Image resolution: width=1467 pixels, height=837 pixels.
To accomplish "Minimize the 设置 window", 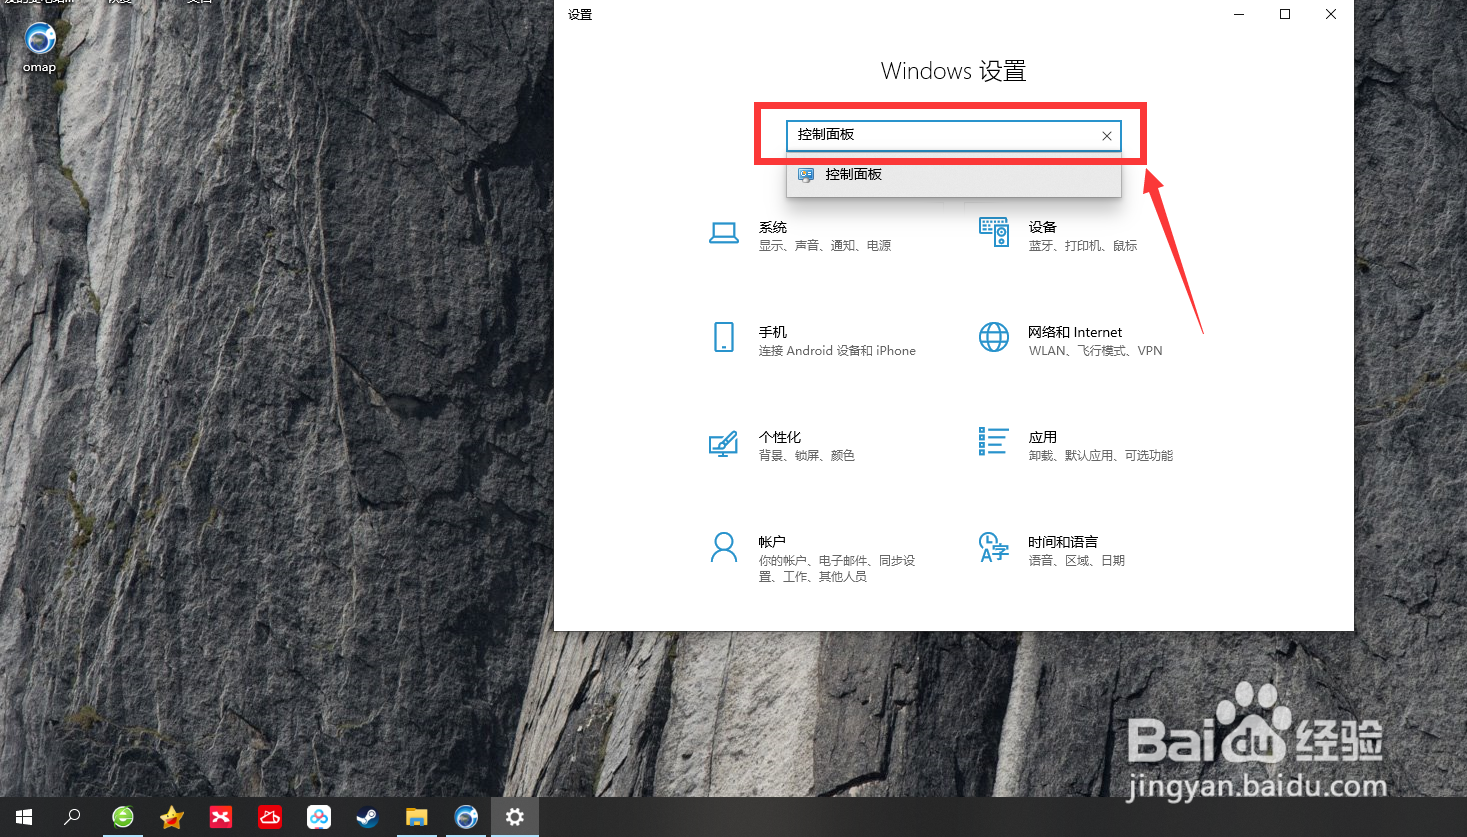I will pyautogui.click(x=1239, y=14).
